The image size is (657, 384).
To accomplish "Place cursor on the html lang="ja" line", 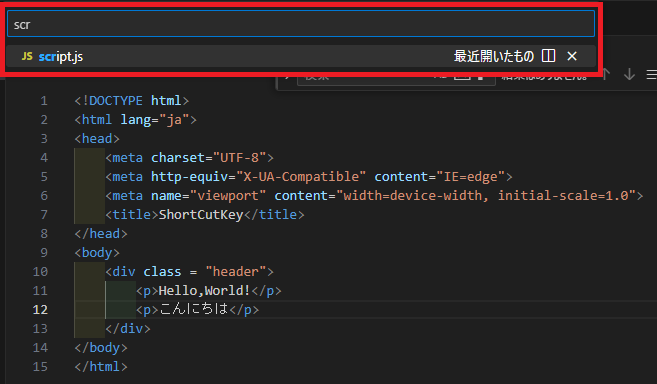I will (x=135, y=120).
